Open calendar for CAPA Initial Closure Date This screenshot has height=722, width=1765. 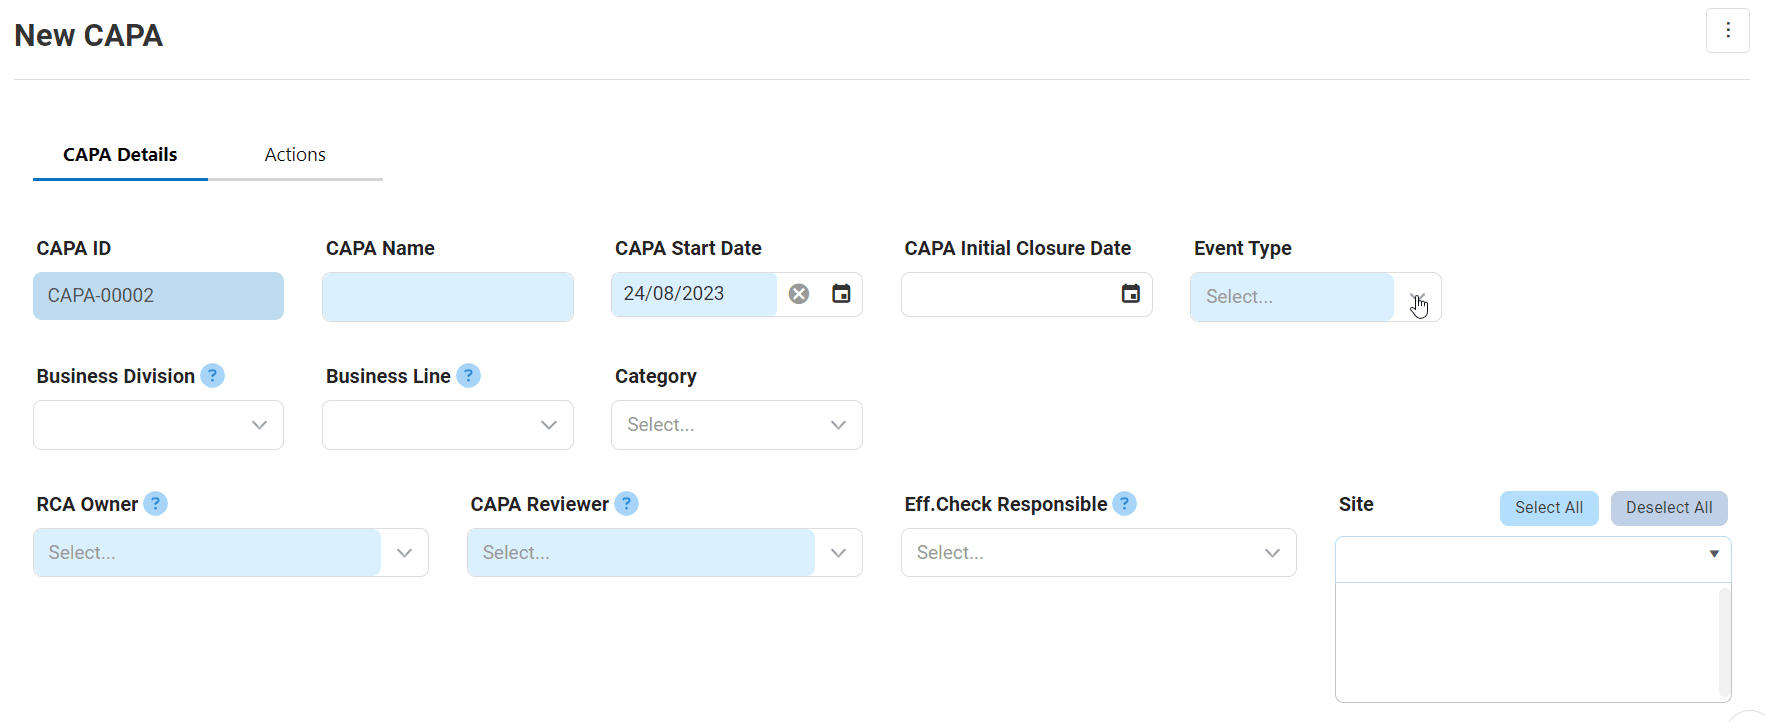[1130, 294]
